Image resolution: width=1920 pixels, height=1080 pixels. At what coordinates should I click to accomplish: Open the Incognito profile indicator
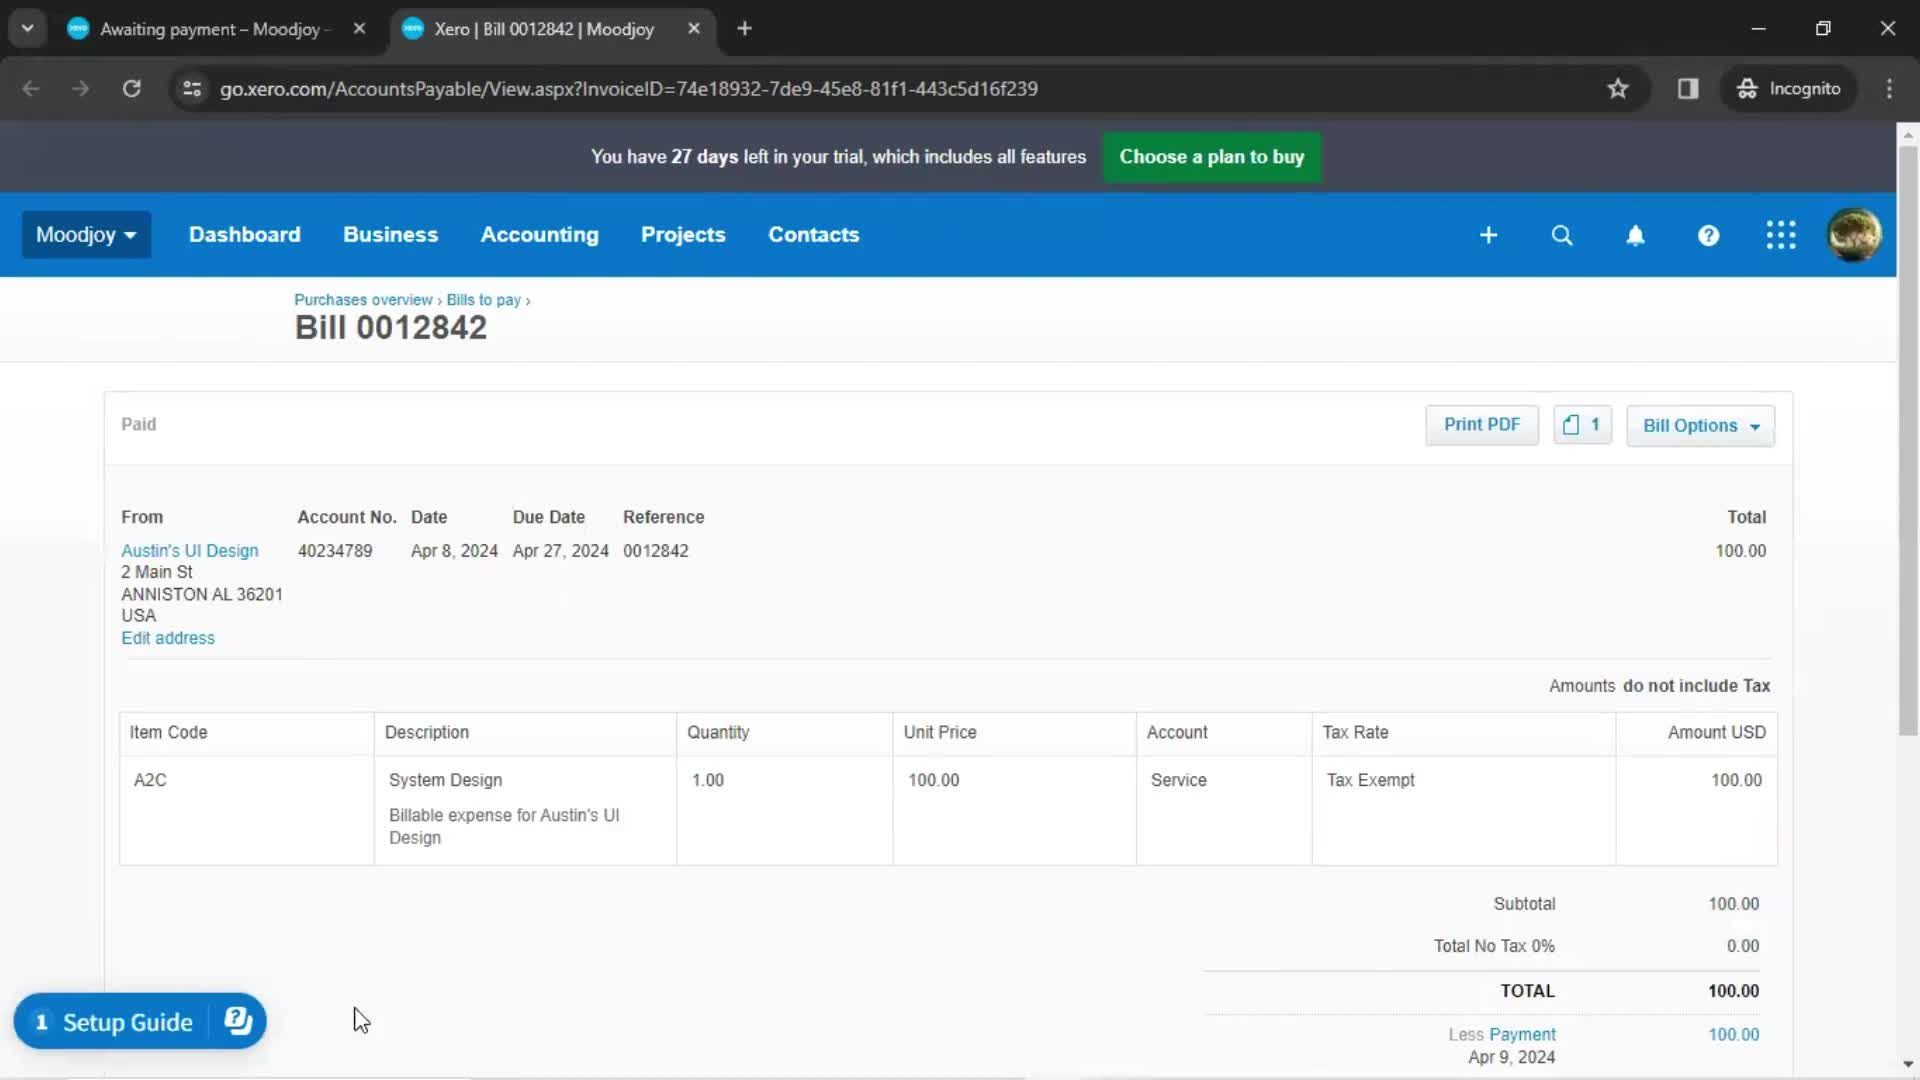[x=1788, y=89]
